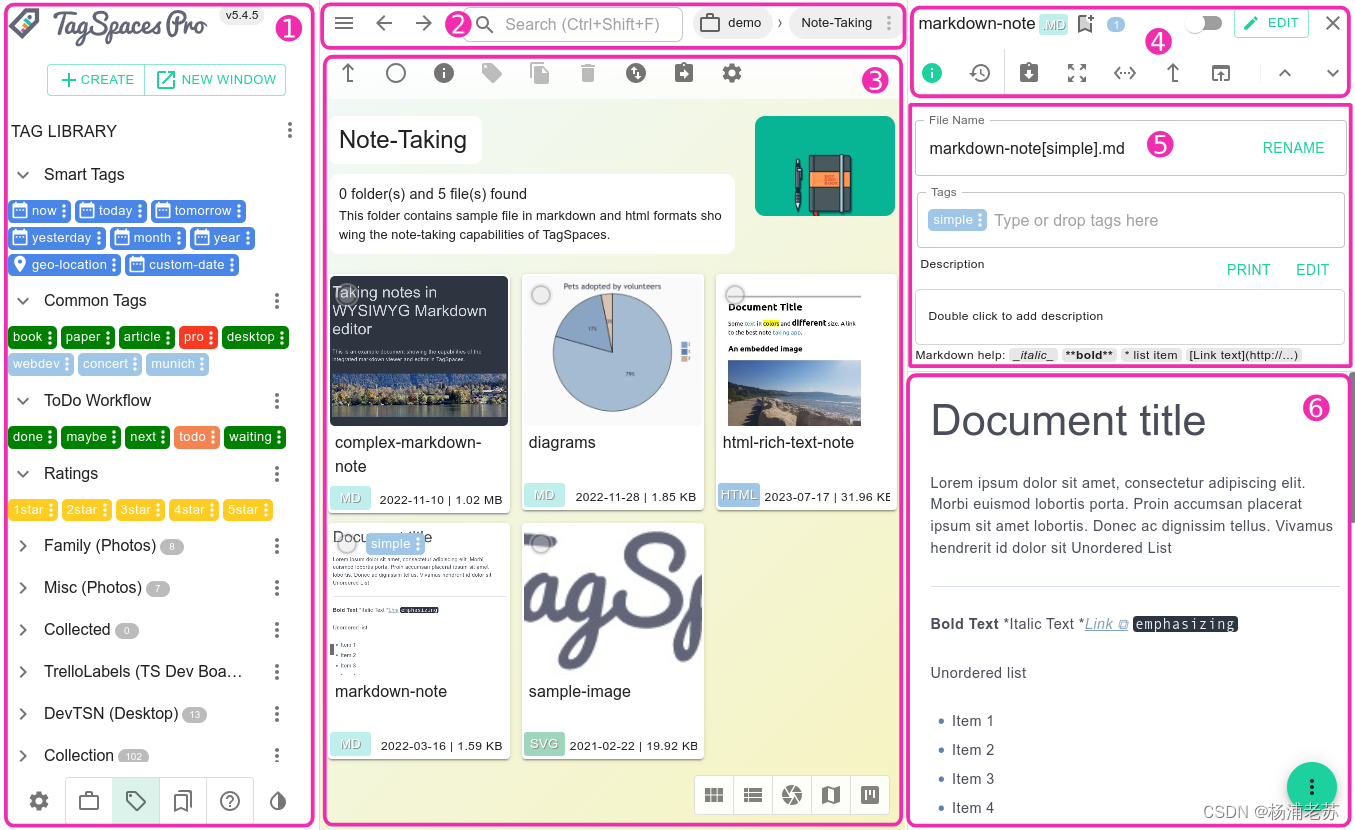
Task: Click the orange todo tag
Action: [x=197, y=437]
